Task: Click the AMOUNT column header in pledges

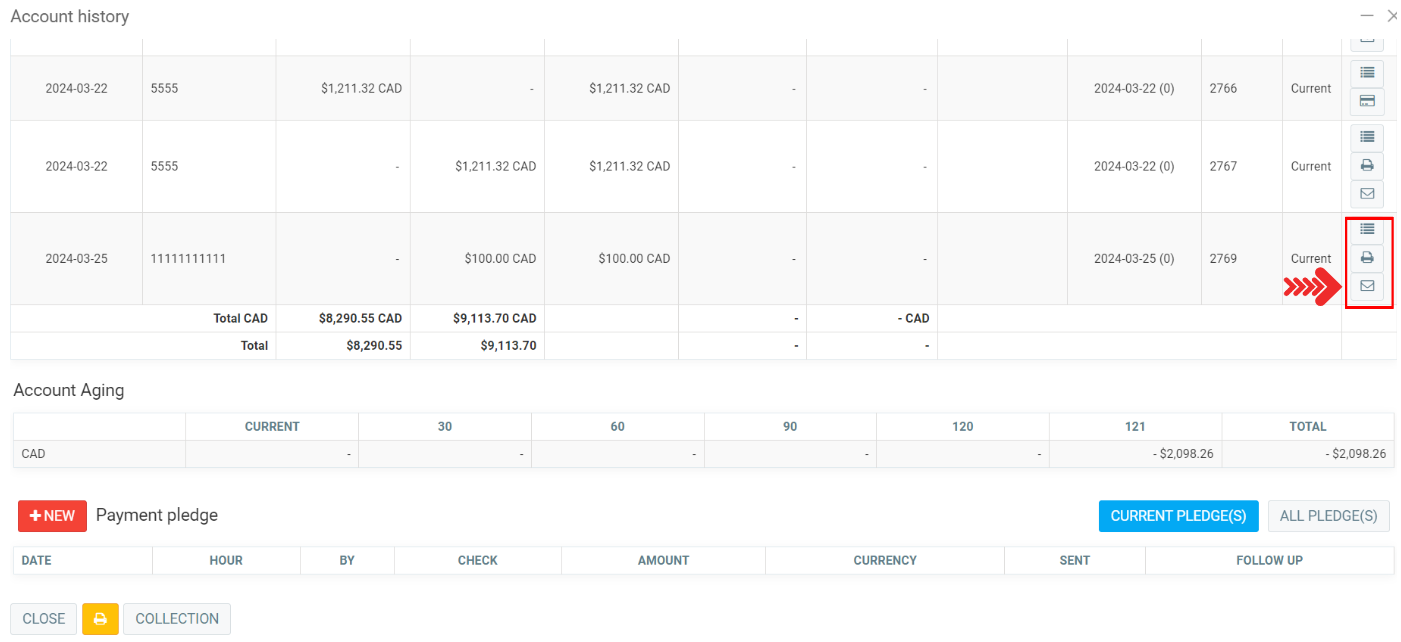Action: (x=663, y=561)
